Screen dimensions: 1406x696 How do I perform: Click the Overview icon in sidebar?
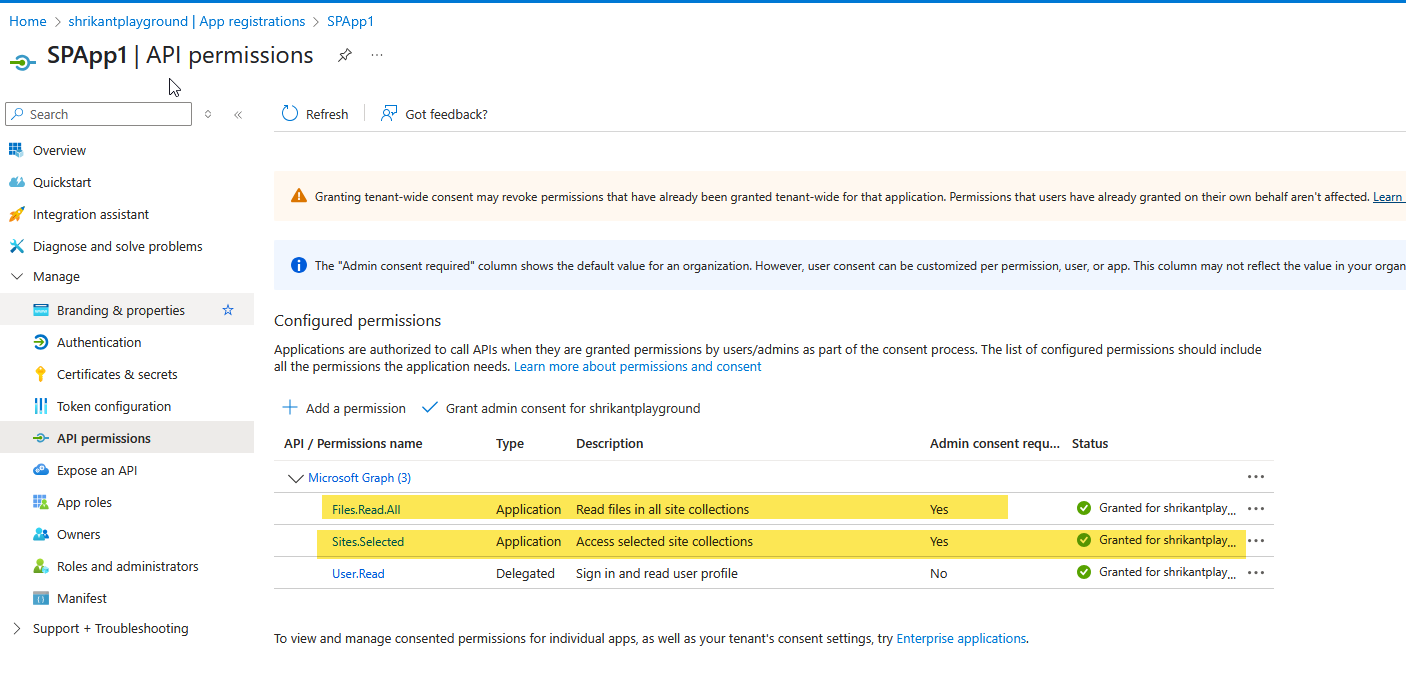(x=15, y=150)
